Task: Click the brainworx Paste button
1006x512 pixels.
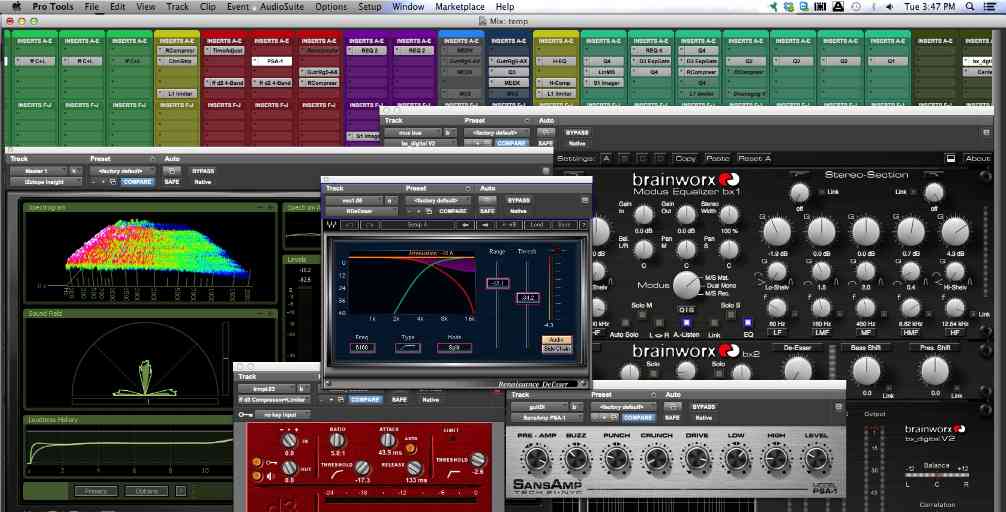Action: [717, 158]
